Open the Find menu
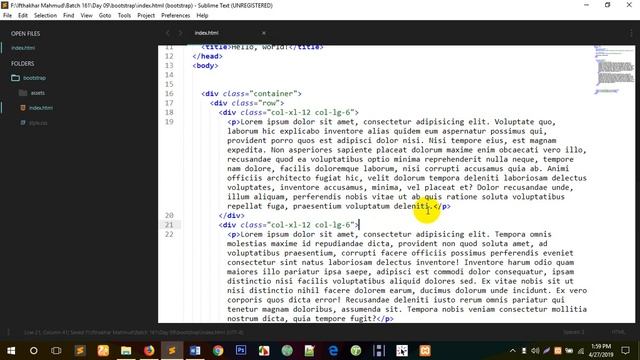 pyautogui.click(x=69, y=16)
